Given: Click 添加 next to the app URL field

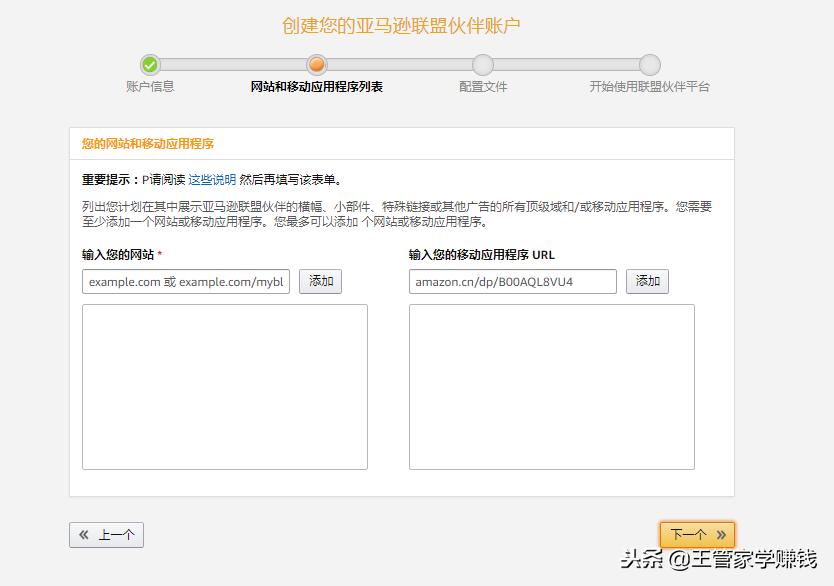Looking at the screenshot, I should coord(647,281).
